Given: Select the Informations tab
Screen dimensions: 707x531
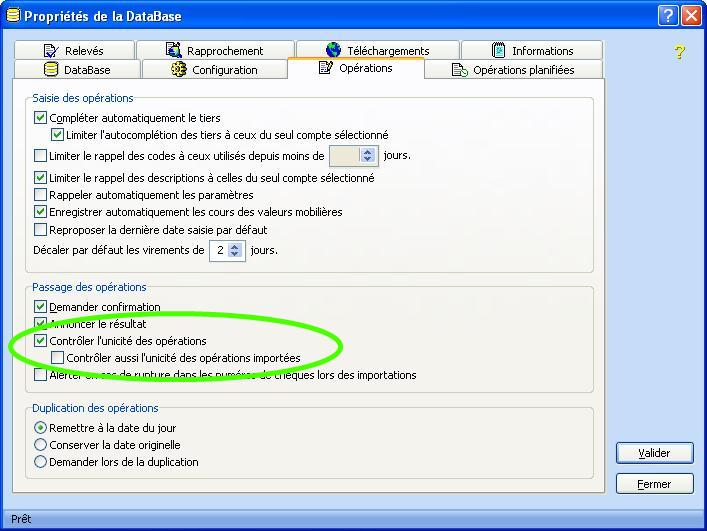Looking at the screenshot, I should [532, 51].
